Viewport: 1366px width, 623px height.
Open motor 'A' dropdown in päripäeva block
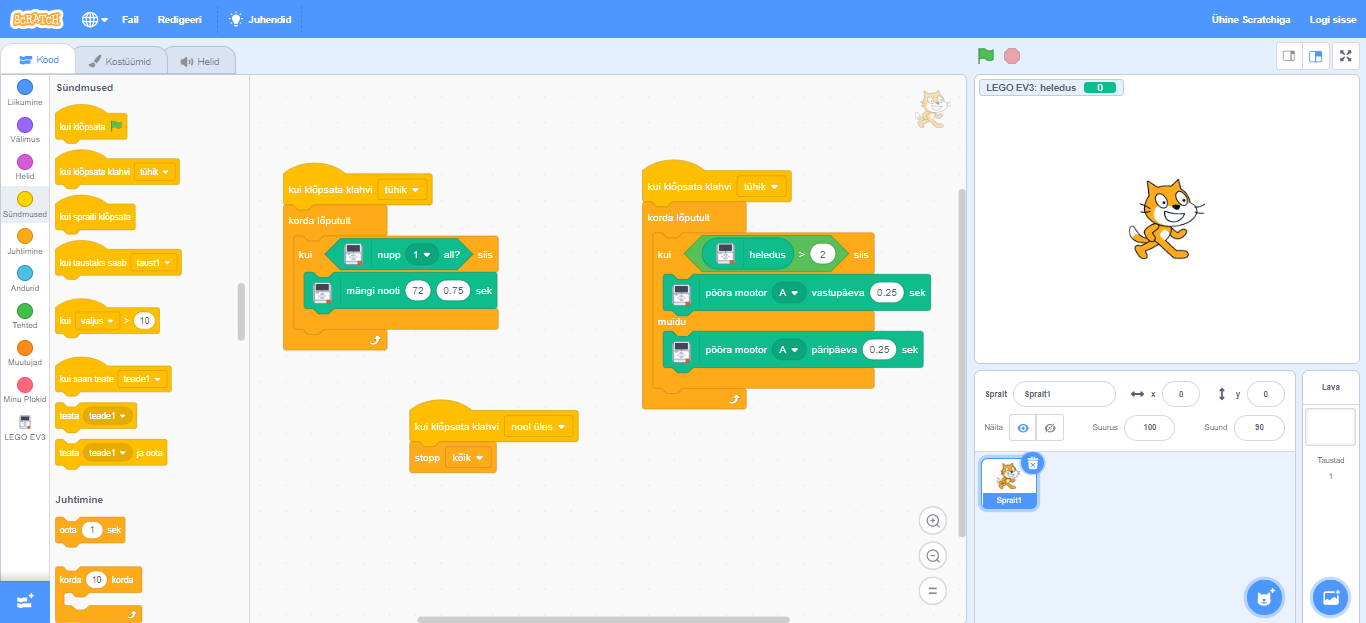click(788, 350)
